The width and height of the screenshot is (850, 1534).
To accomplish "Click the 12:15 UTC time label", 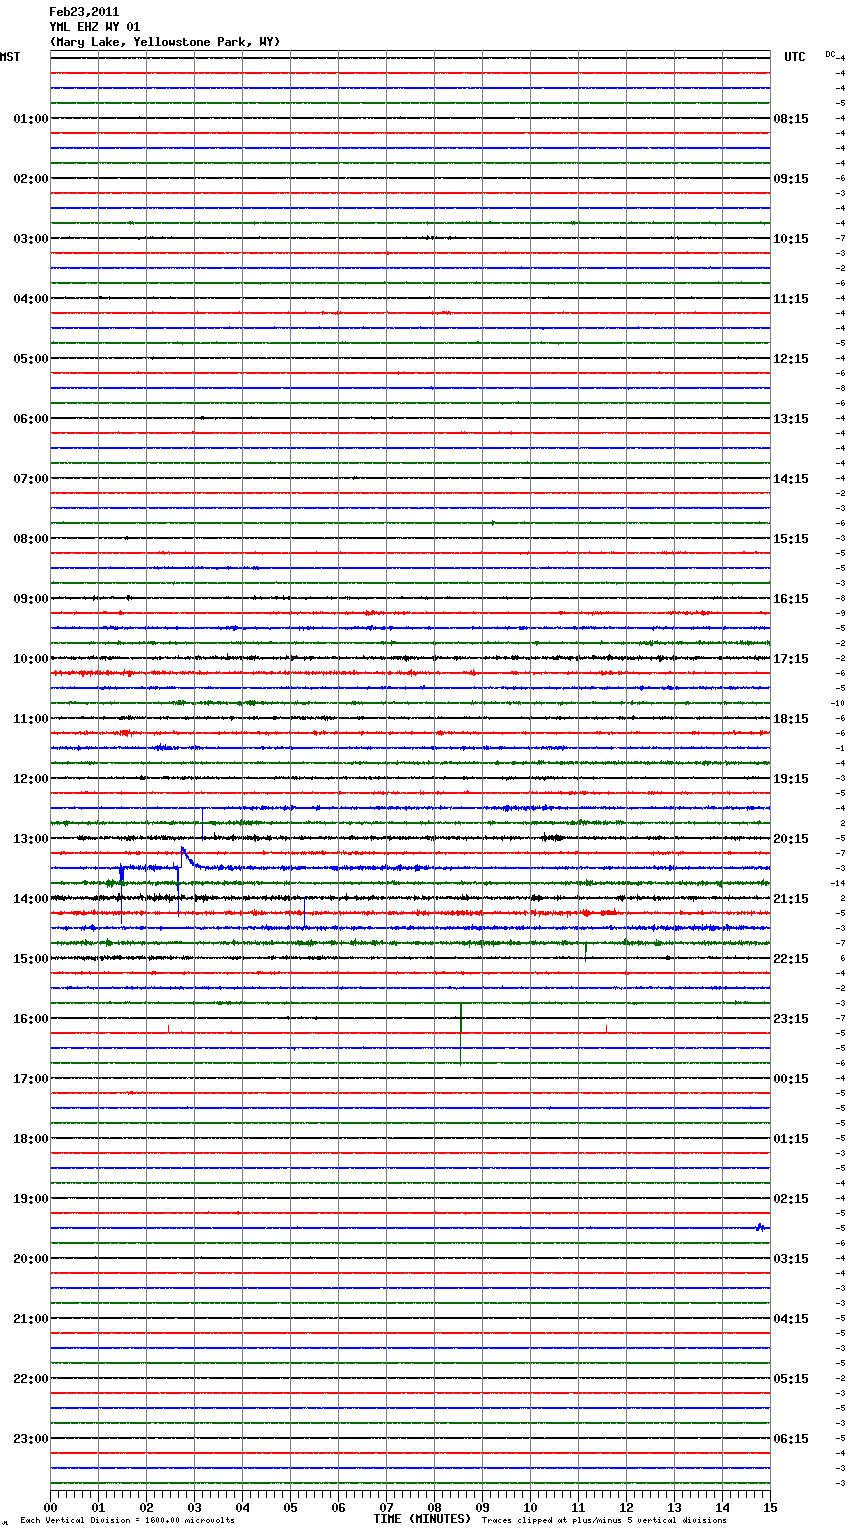I will click(791, 359).
